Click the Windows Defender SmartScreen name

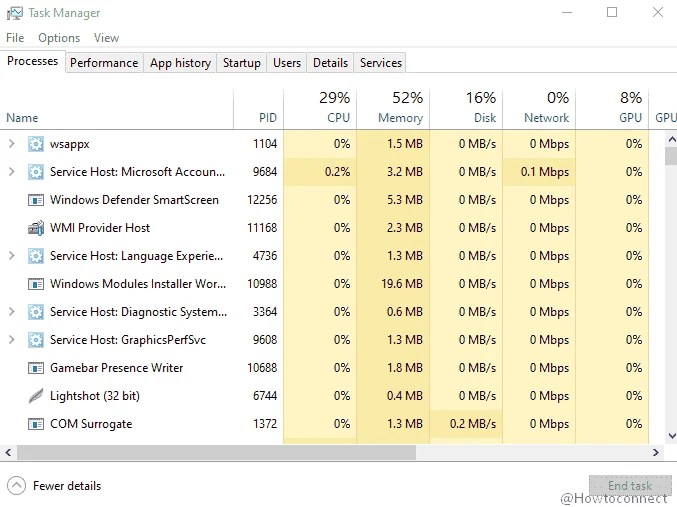(134, 200)
